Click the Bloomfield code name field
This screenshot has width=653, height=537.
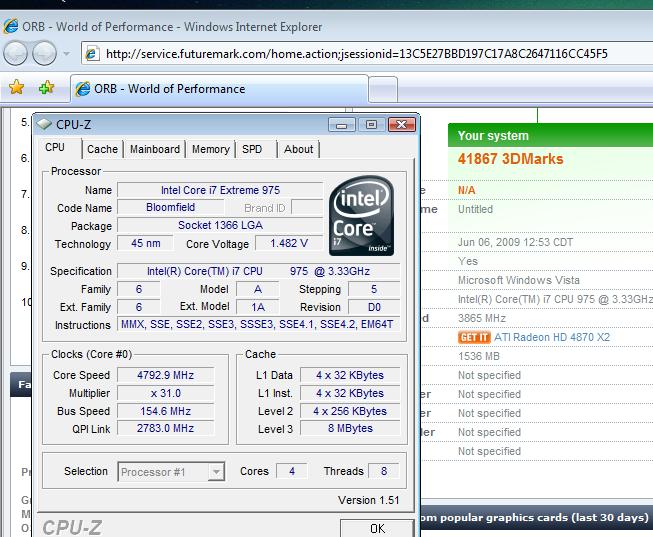tap(170, 207)
